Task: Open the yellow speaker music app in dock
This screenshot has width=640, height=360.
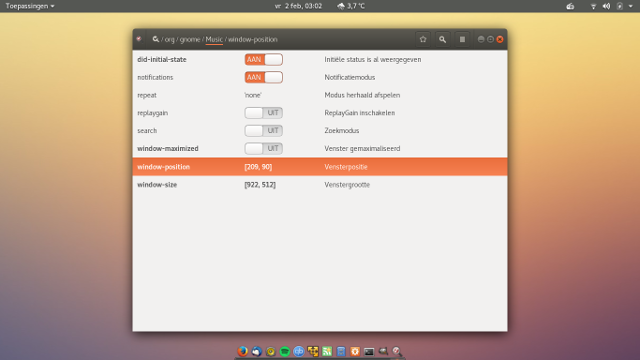Action: (271, 351)
